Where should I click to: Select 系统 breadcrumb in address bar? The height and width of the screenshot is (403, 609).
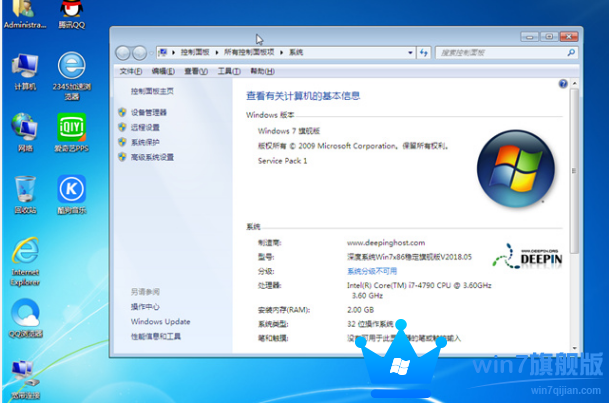pyautogui.click(x=296, y=52)
